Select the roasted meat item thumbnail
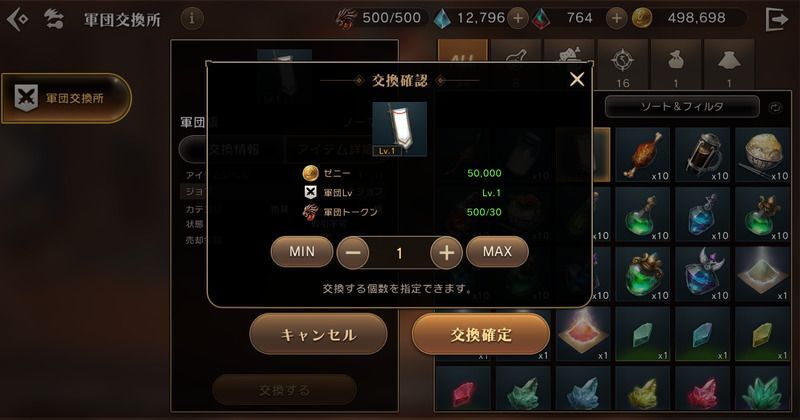 pos(642,155)
